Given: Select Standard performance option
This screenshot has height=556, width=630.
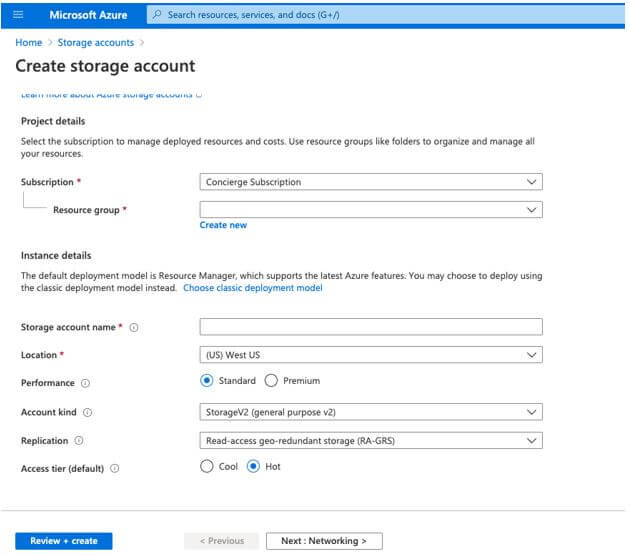Looking at the screenshot, I should tap(207, 381).
